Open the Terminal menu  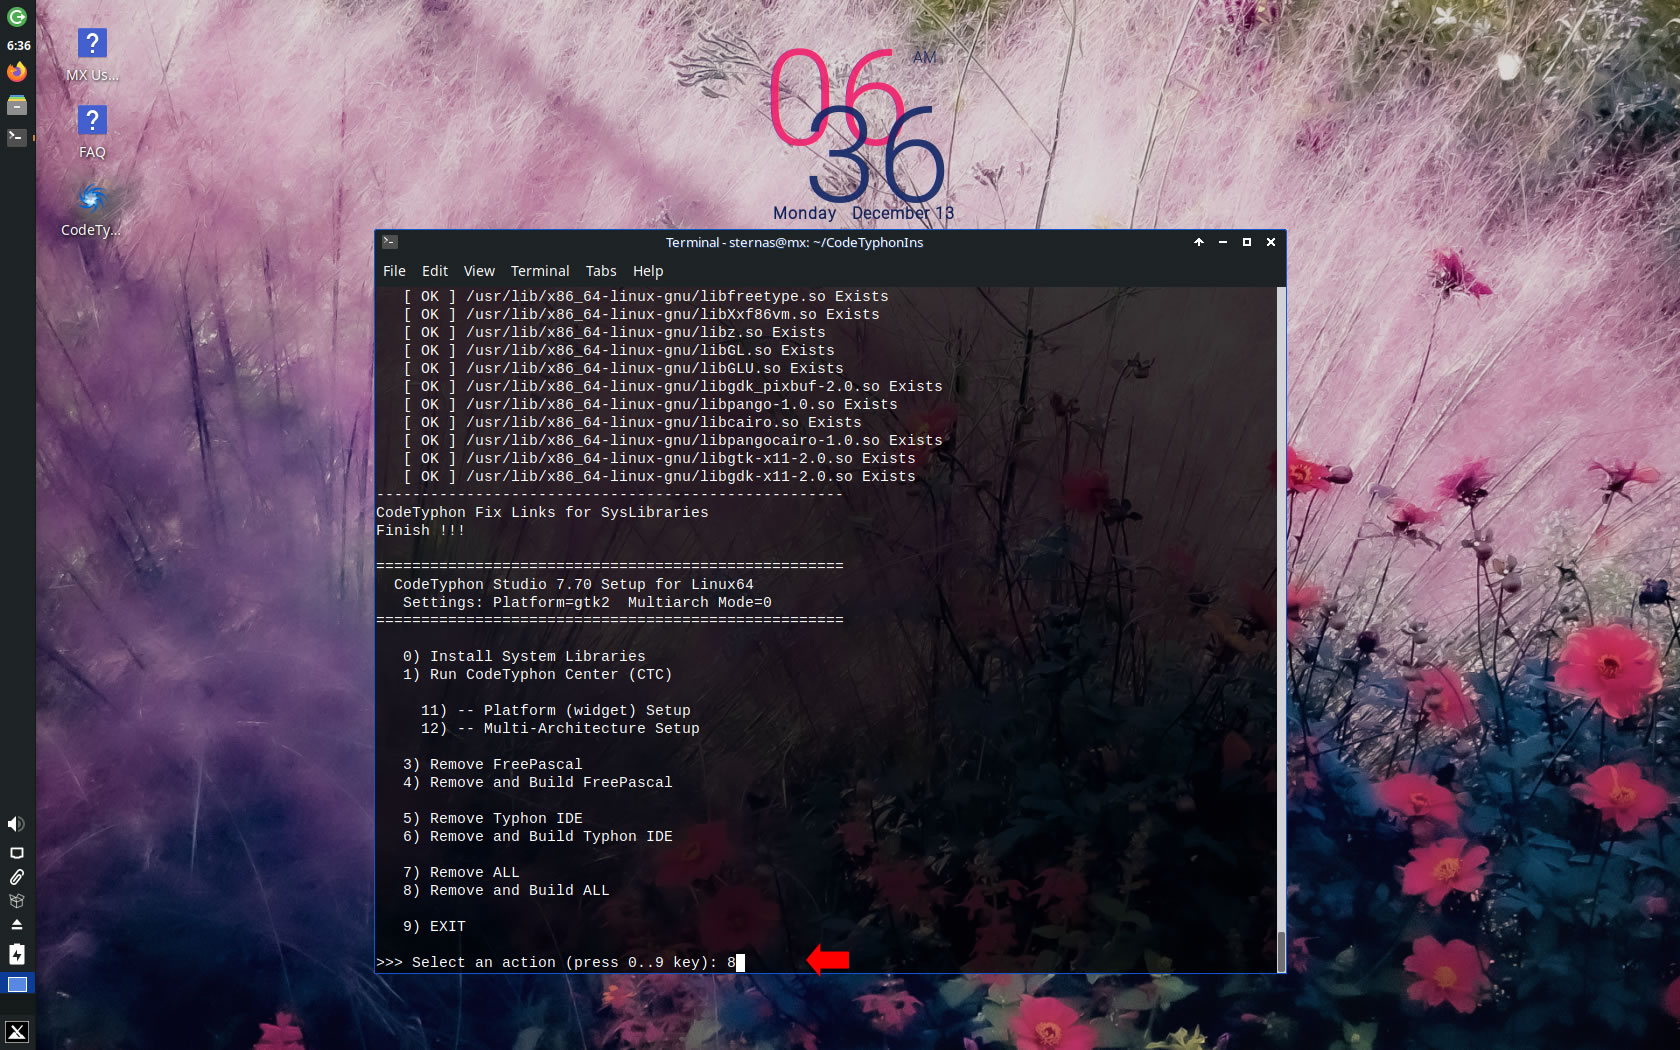click(x=540, y=271)
